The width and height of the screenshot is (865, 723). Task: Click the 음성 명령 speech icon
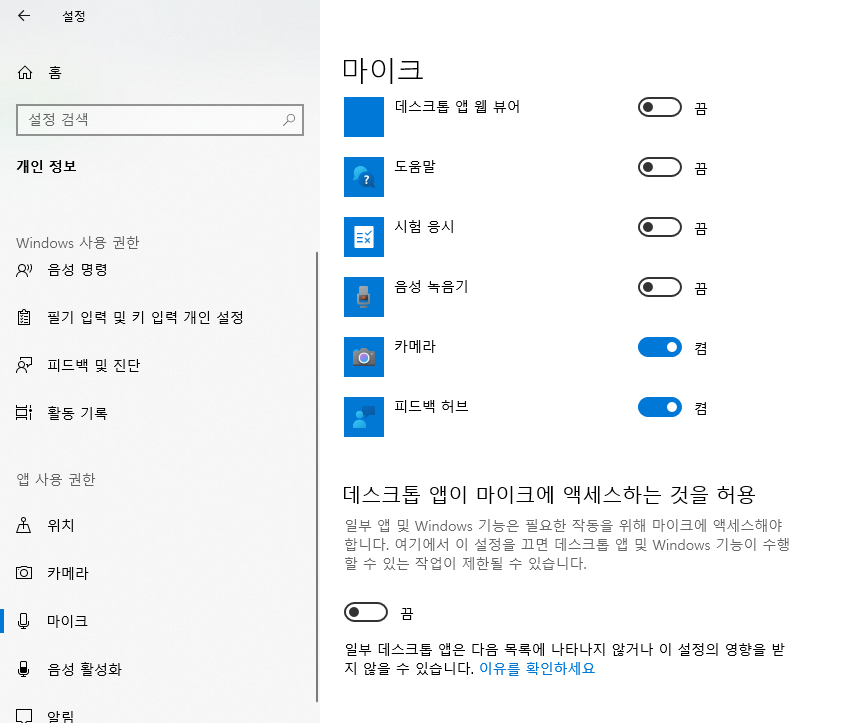click(24, 270)
